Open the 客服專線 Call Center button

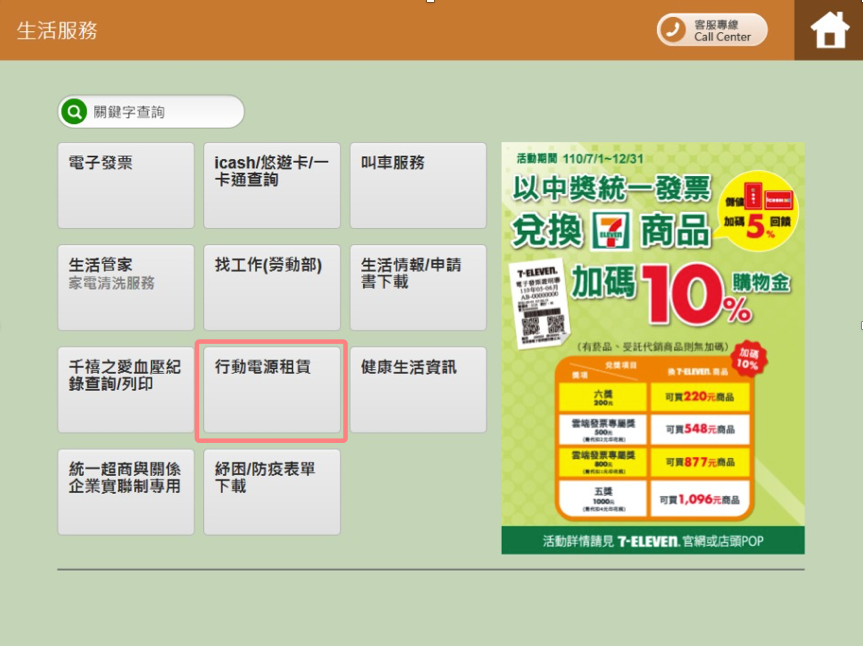(712, 30)
